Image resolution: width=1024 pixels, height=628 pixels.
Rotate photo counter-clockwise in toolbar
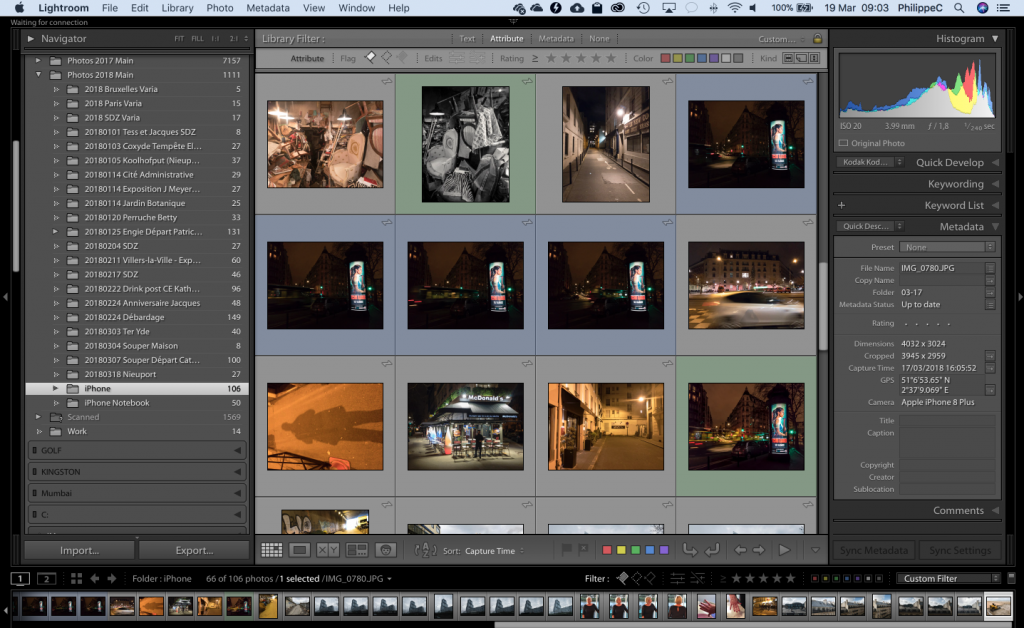tap(690, 550)
